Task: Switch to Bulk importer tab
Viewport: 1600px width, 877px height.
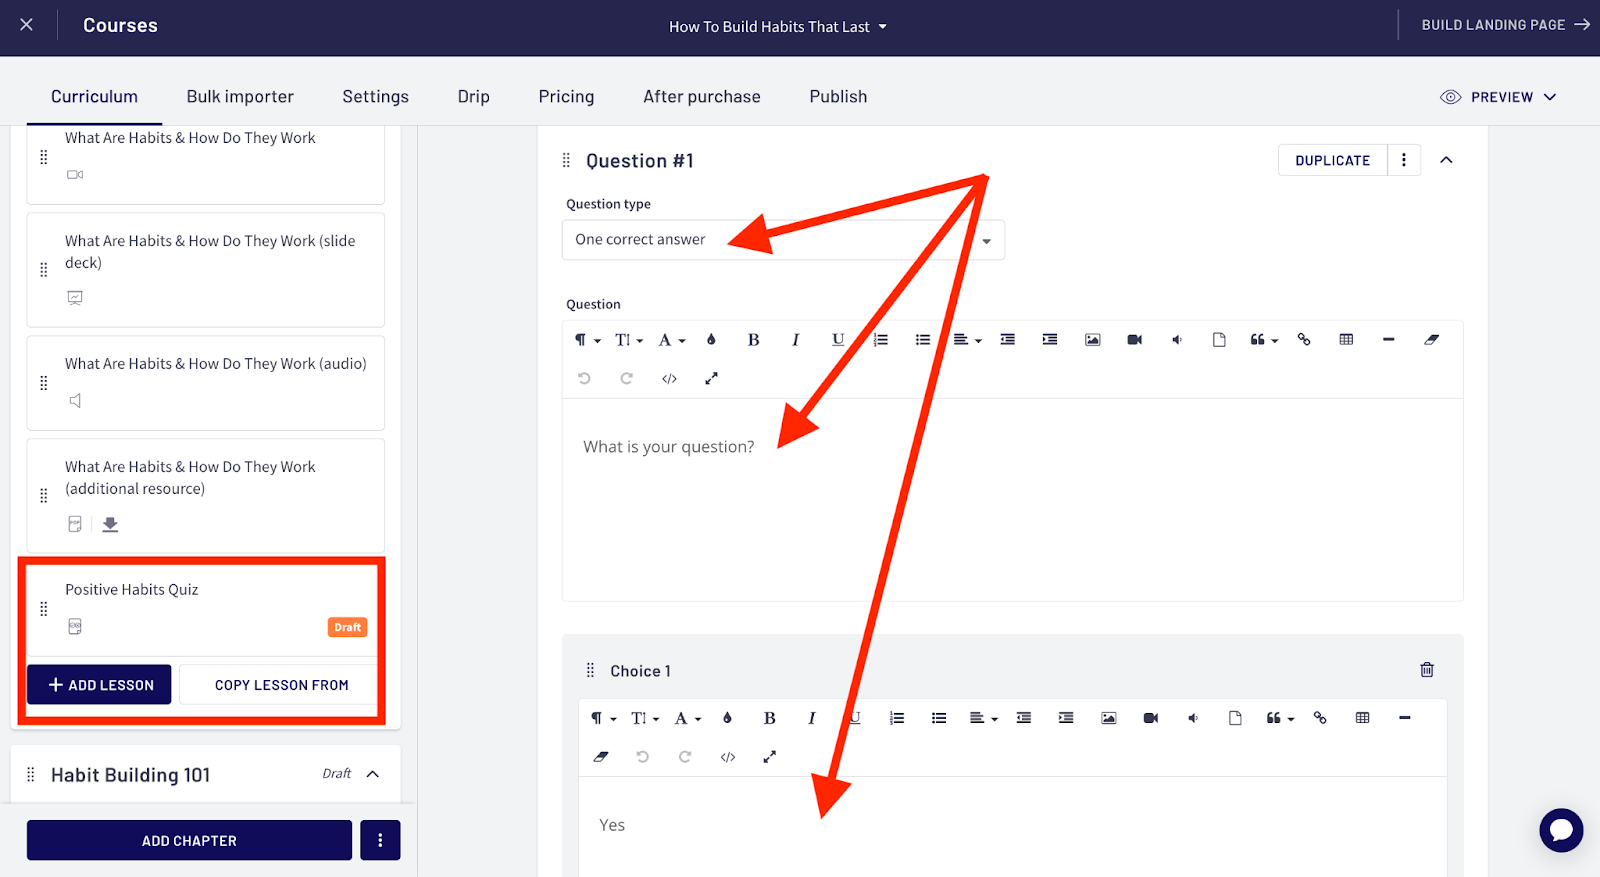Action: [x=240, y=97]
